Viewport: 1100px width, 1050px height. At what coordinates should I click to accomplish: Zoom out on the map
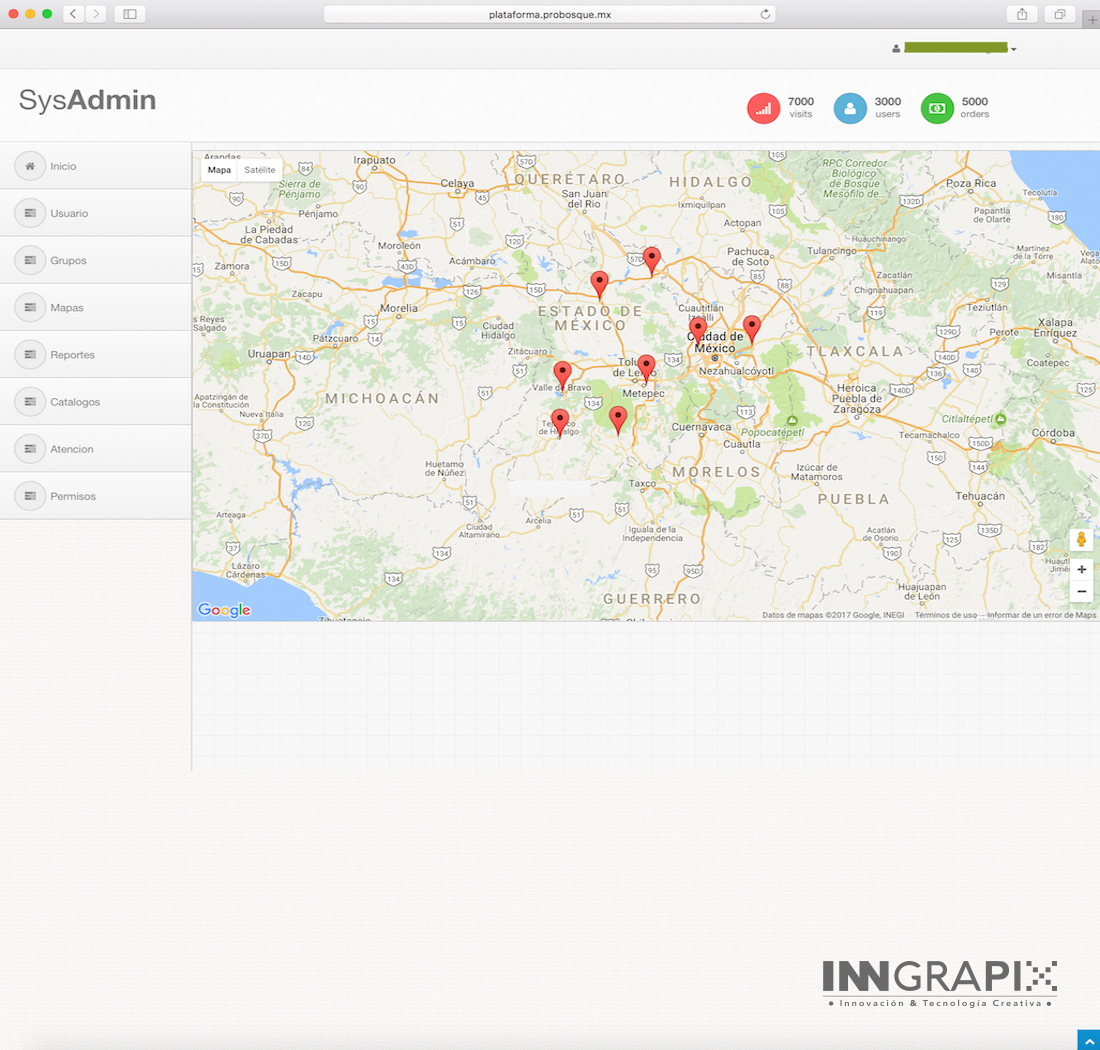(x=1081, y=591)
